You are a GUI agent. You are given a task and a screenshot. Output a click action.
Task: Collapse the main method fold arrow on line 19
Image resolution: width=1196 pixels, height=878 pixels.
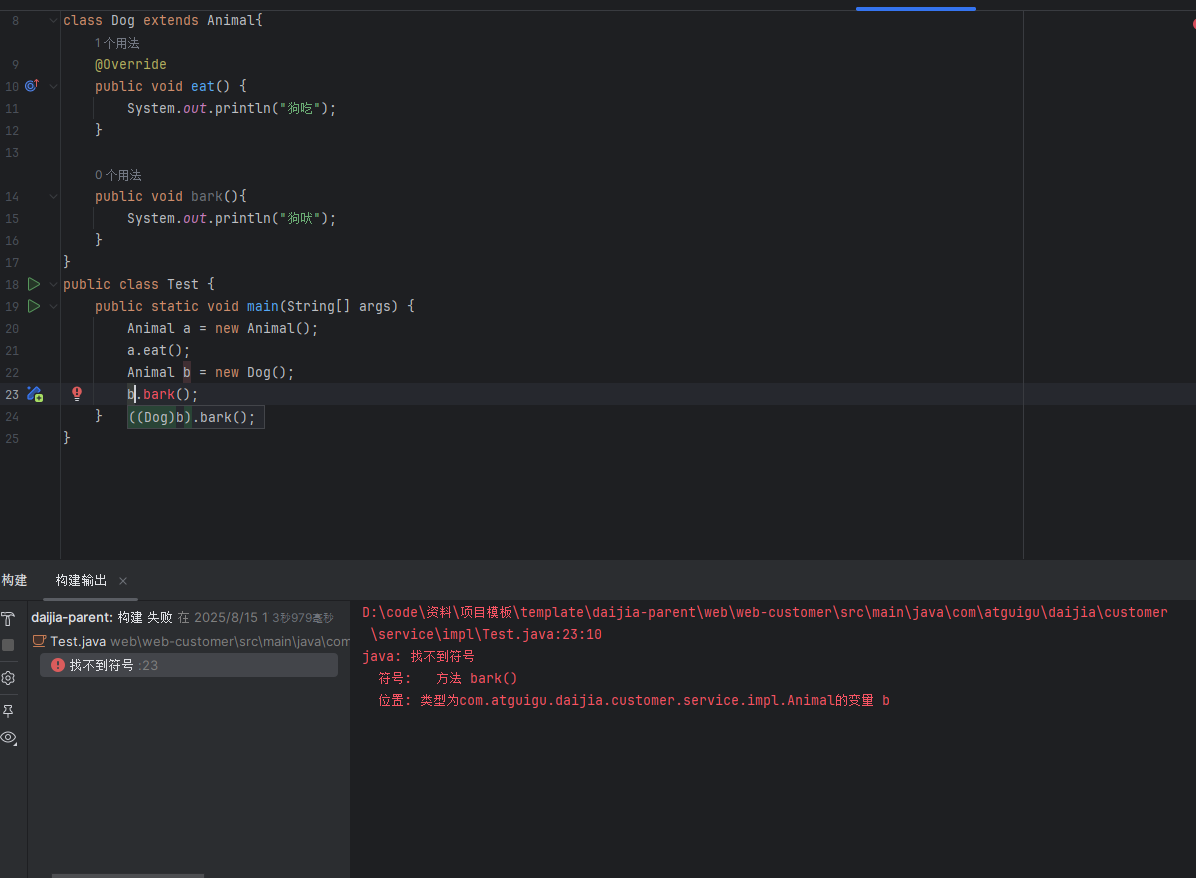click(53, 307)
